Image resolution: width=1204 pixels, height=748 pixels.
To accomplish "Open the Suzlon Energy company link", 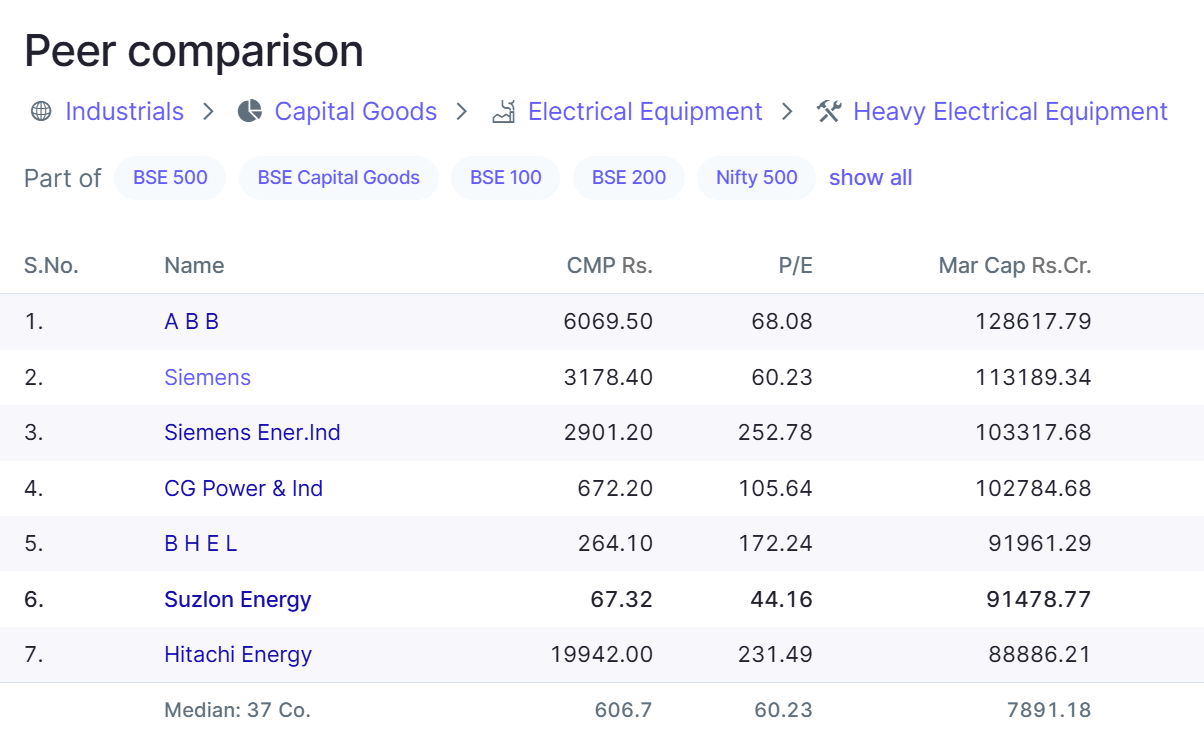I will point(238,600).
